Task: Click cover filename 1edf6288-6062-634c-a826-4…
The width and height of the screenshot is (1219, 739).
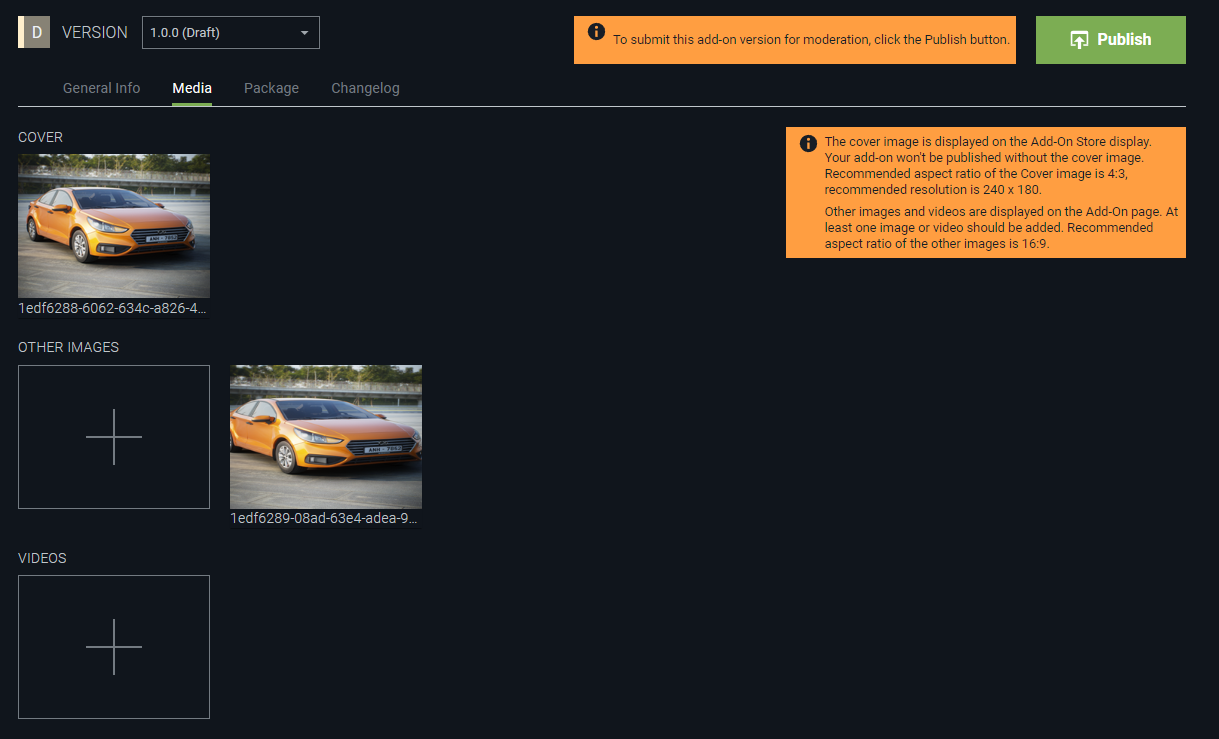Action: [112, 308]
